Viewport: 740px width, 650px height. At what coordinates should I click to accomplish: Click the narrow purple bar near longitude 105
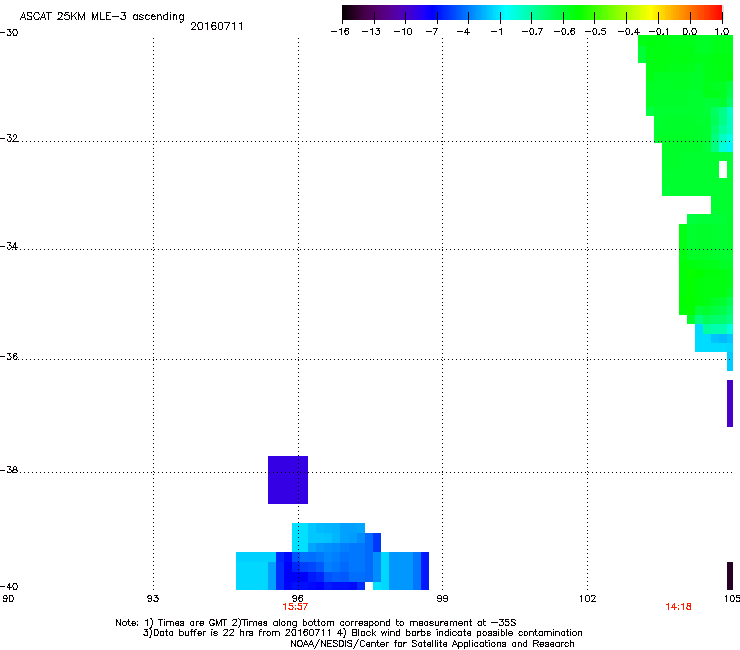point(730,403)
